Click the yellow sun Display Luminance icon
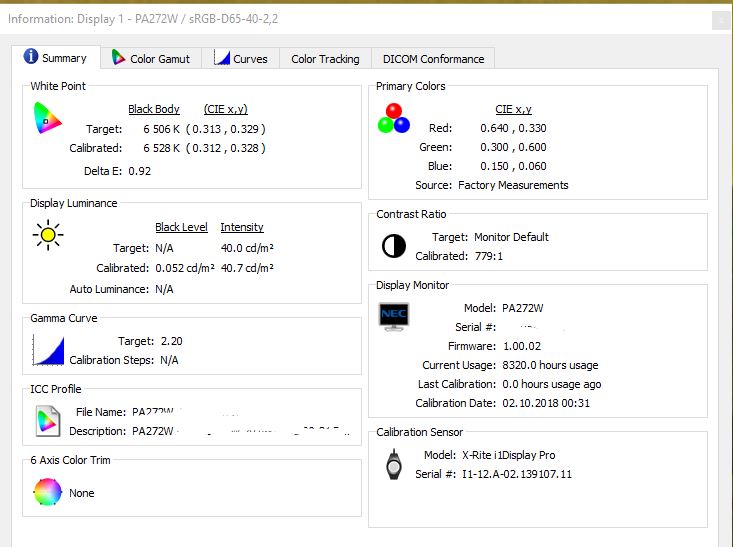Image resolution: width=733 pixels, height=547 pixels. [47, 236]
